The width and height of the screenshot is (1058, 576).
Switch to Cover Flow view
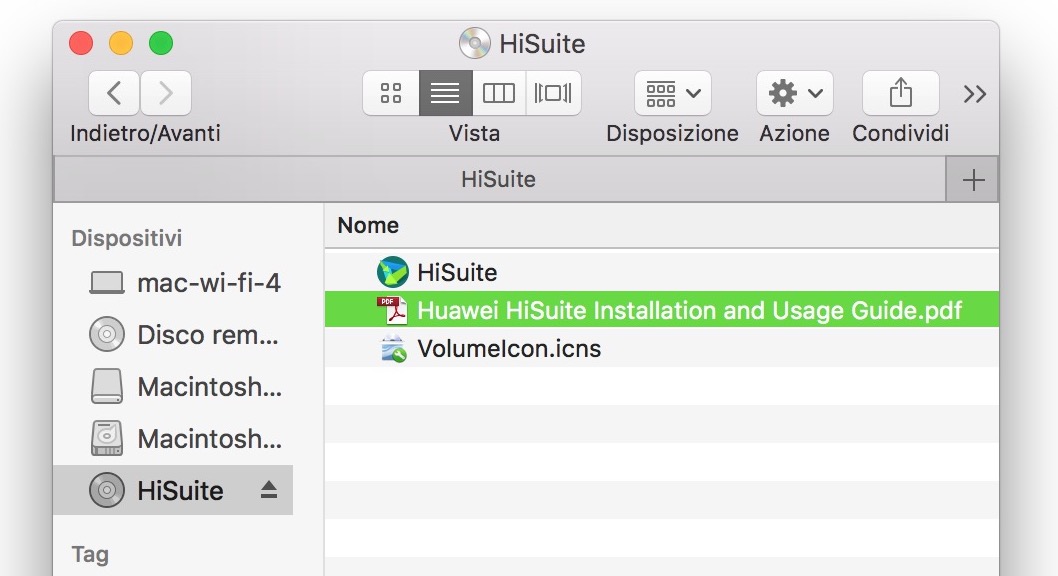pyautogui.click(x=553, y=94)
